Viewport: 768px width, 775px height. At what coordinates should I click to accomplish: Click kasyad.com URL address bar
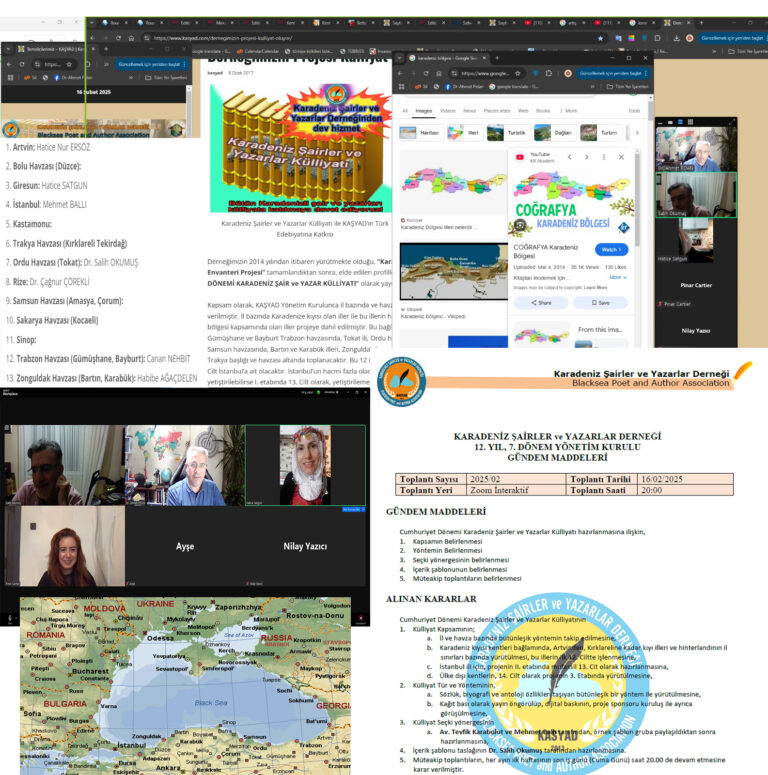[371, 38]
